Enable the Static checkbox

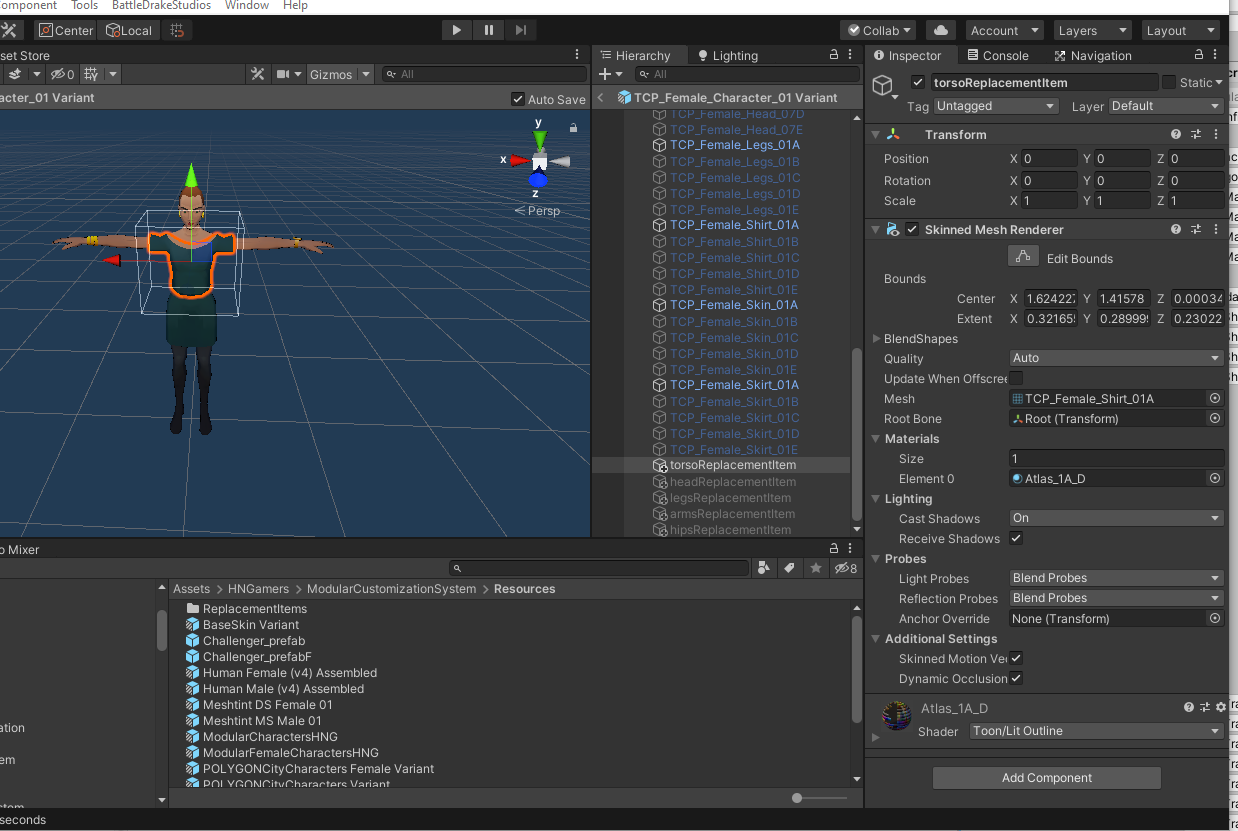[x=1169, y=83]
